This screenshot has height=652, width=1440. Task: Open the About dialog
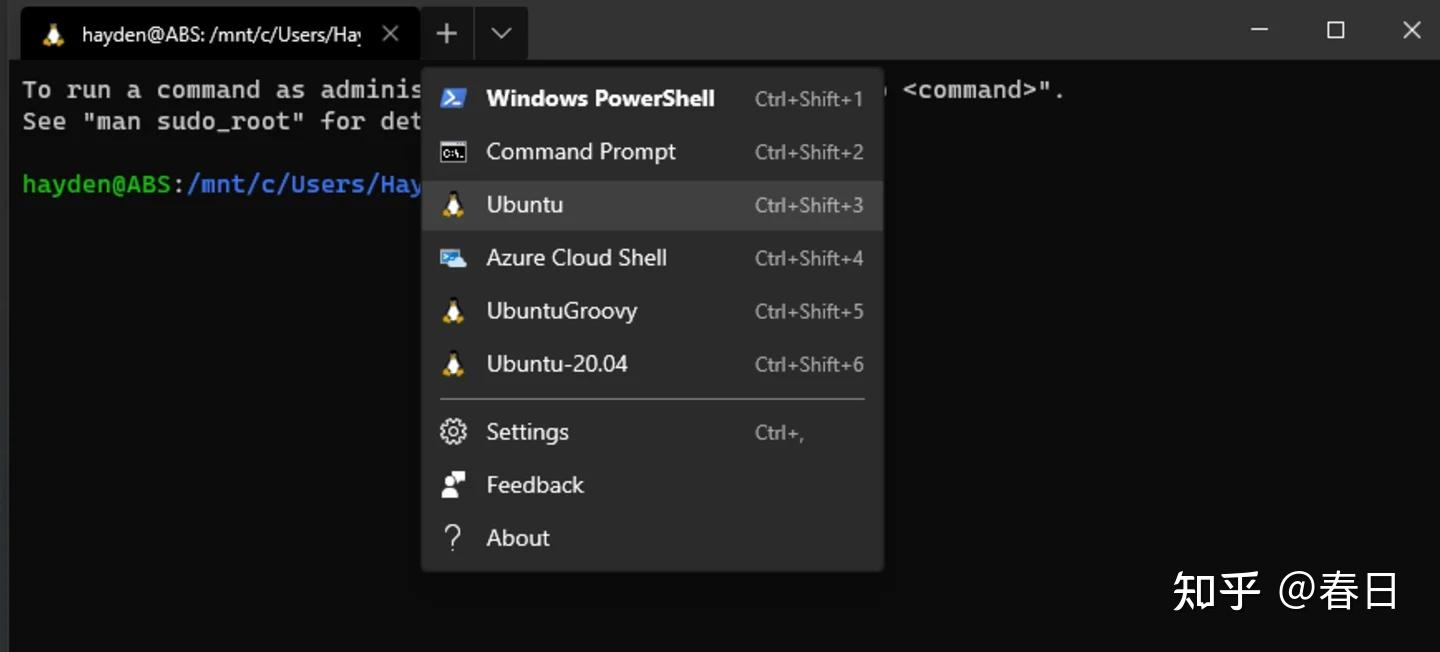coord(517,537)
